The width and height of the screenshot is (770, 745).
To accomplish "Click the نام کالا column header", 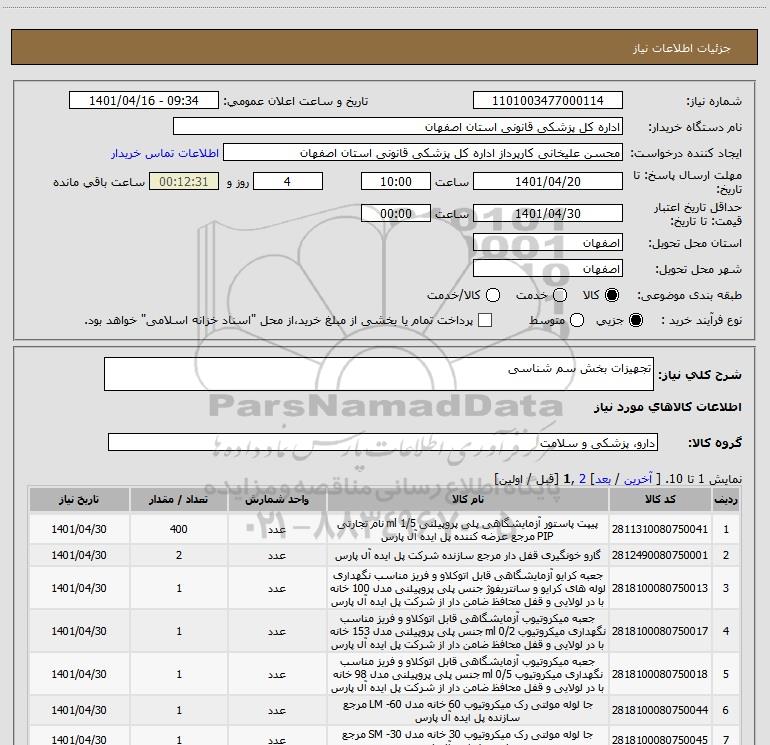I will (x=468, y=500).
